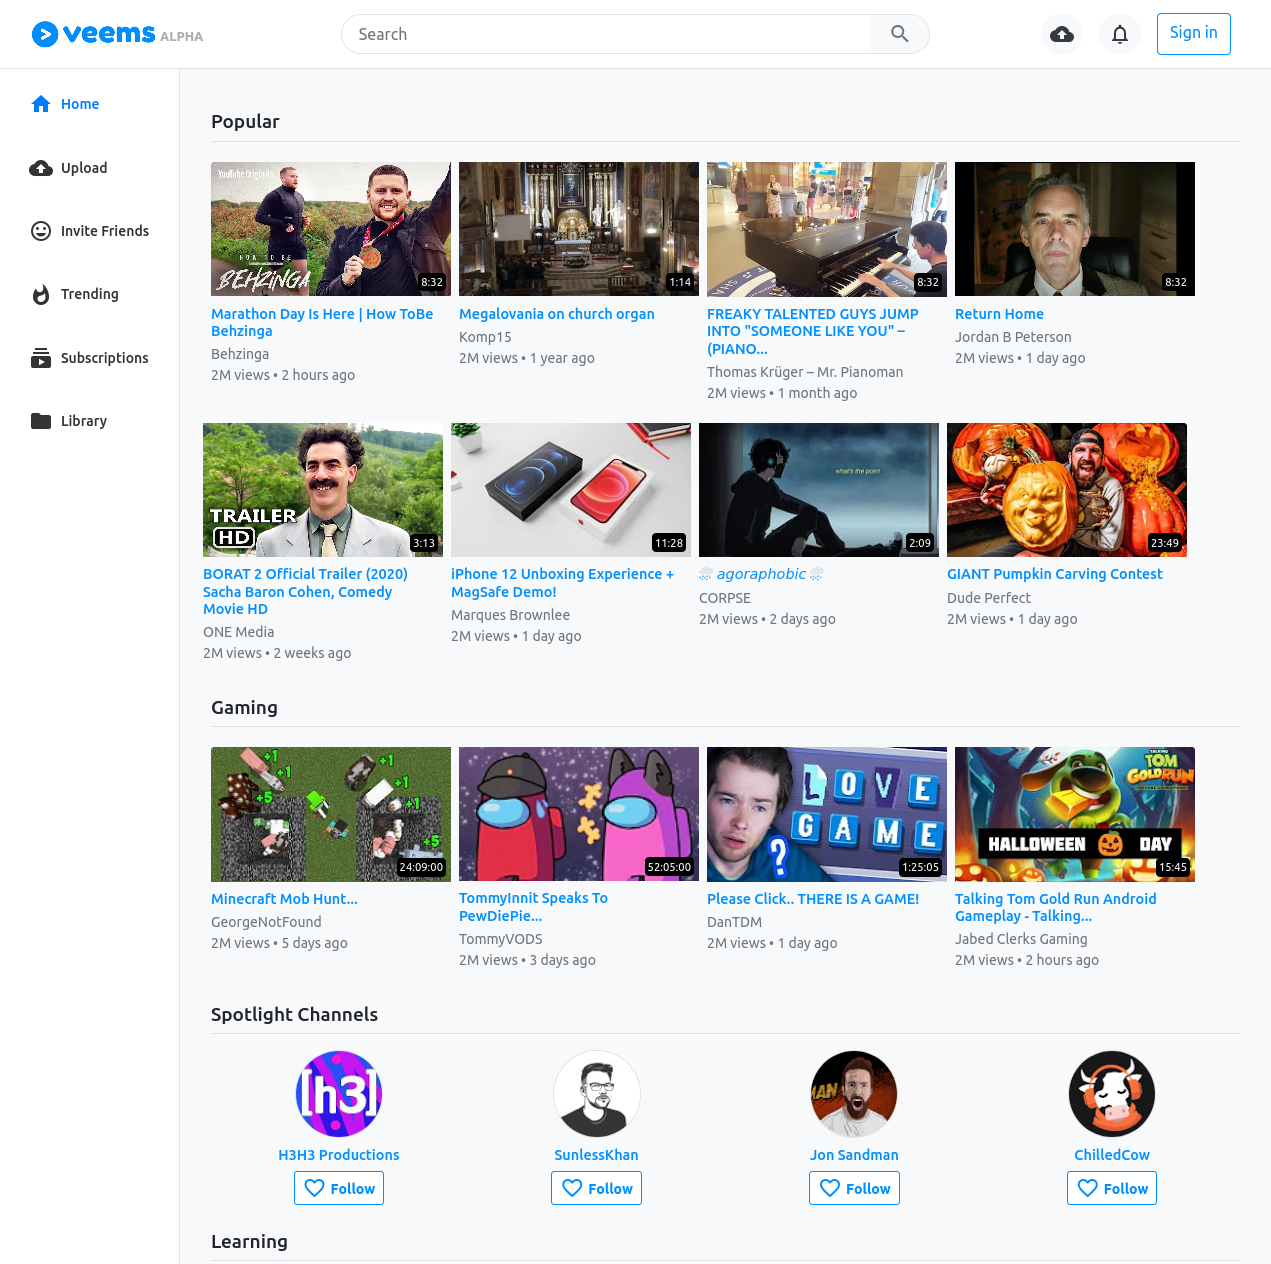Click 'TommyInnit Speaks To PewDiePie...' title link

tap(533, 907)
